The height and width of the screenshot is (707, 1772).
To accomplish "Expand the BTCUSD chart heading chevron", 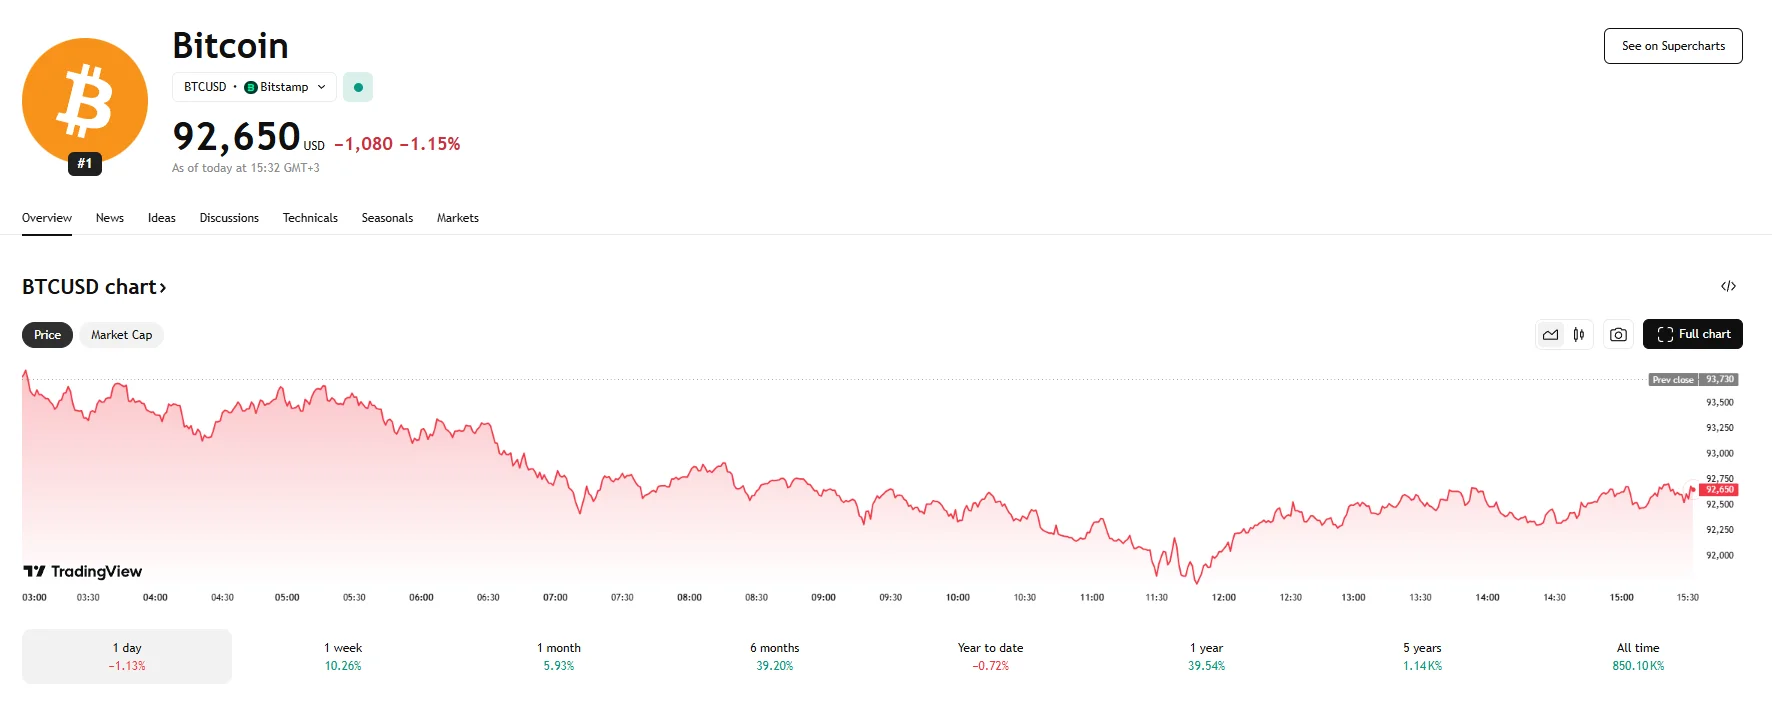I will 163,288.
